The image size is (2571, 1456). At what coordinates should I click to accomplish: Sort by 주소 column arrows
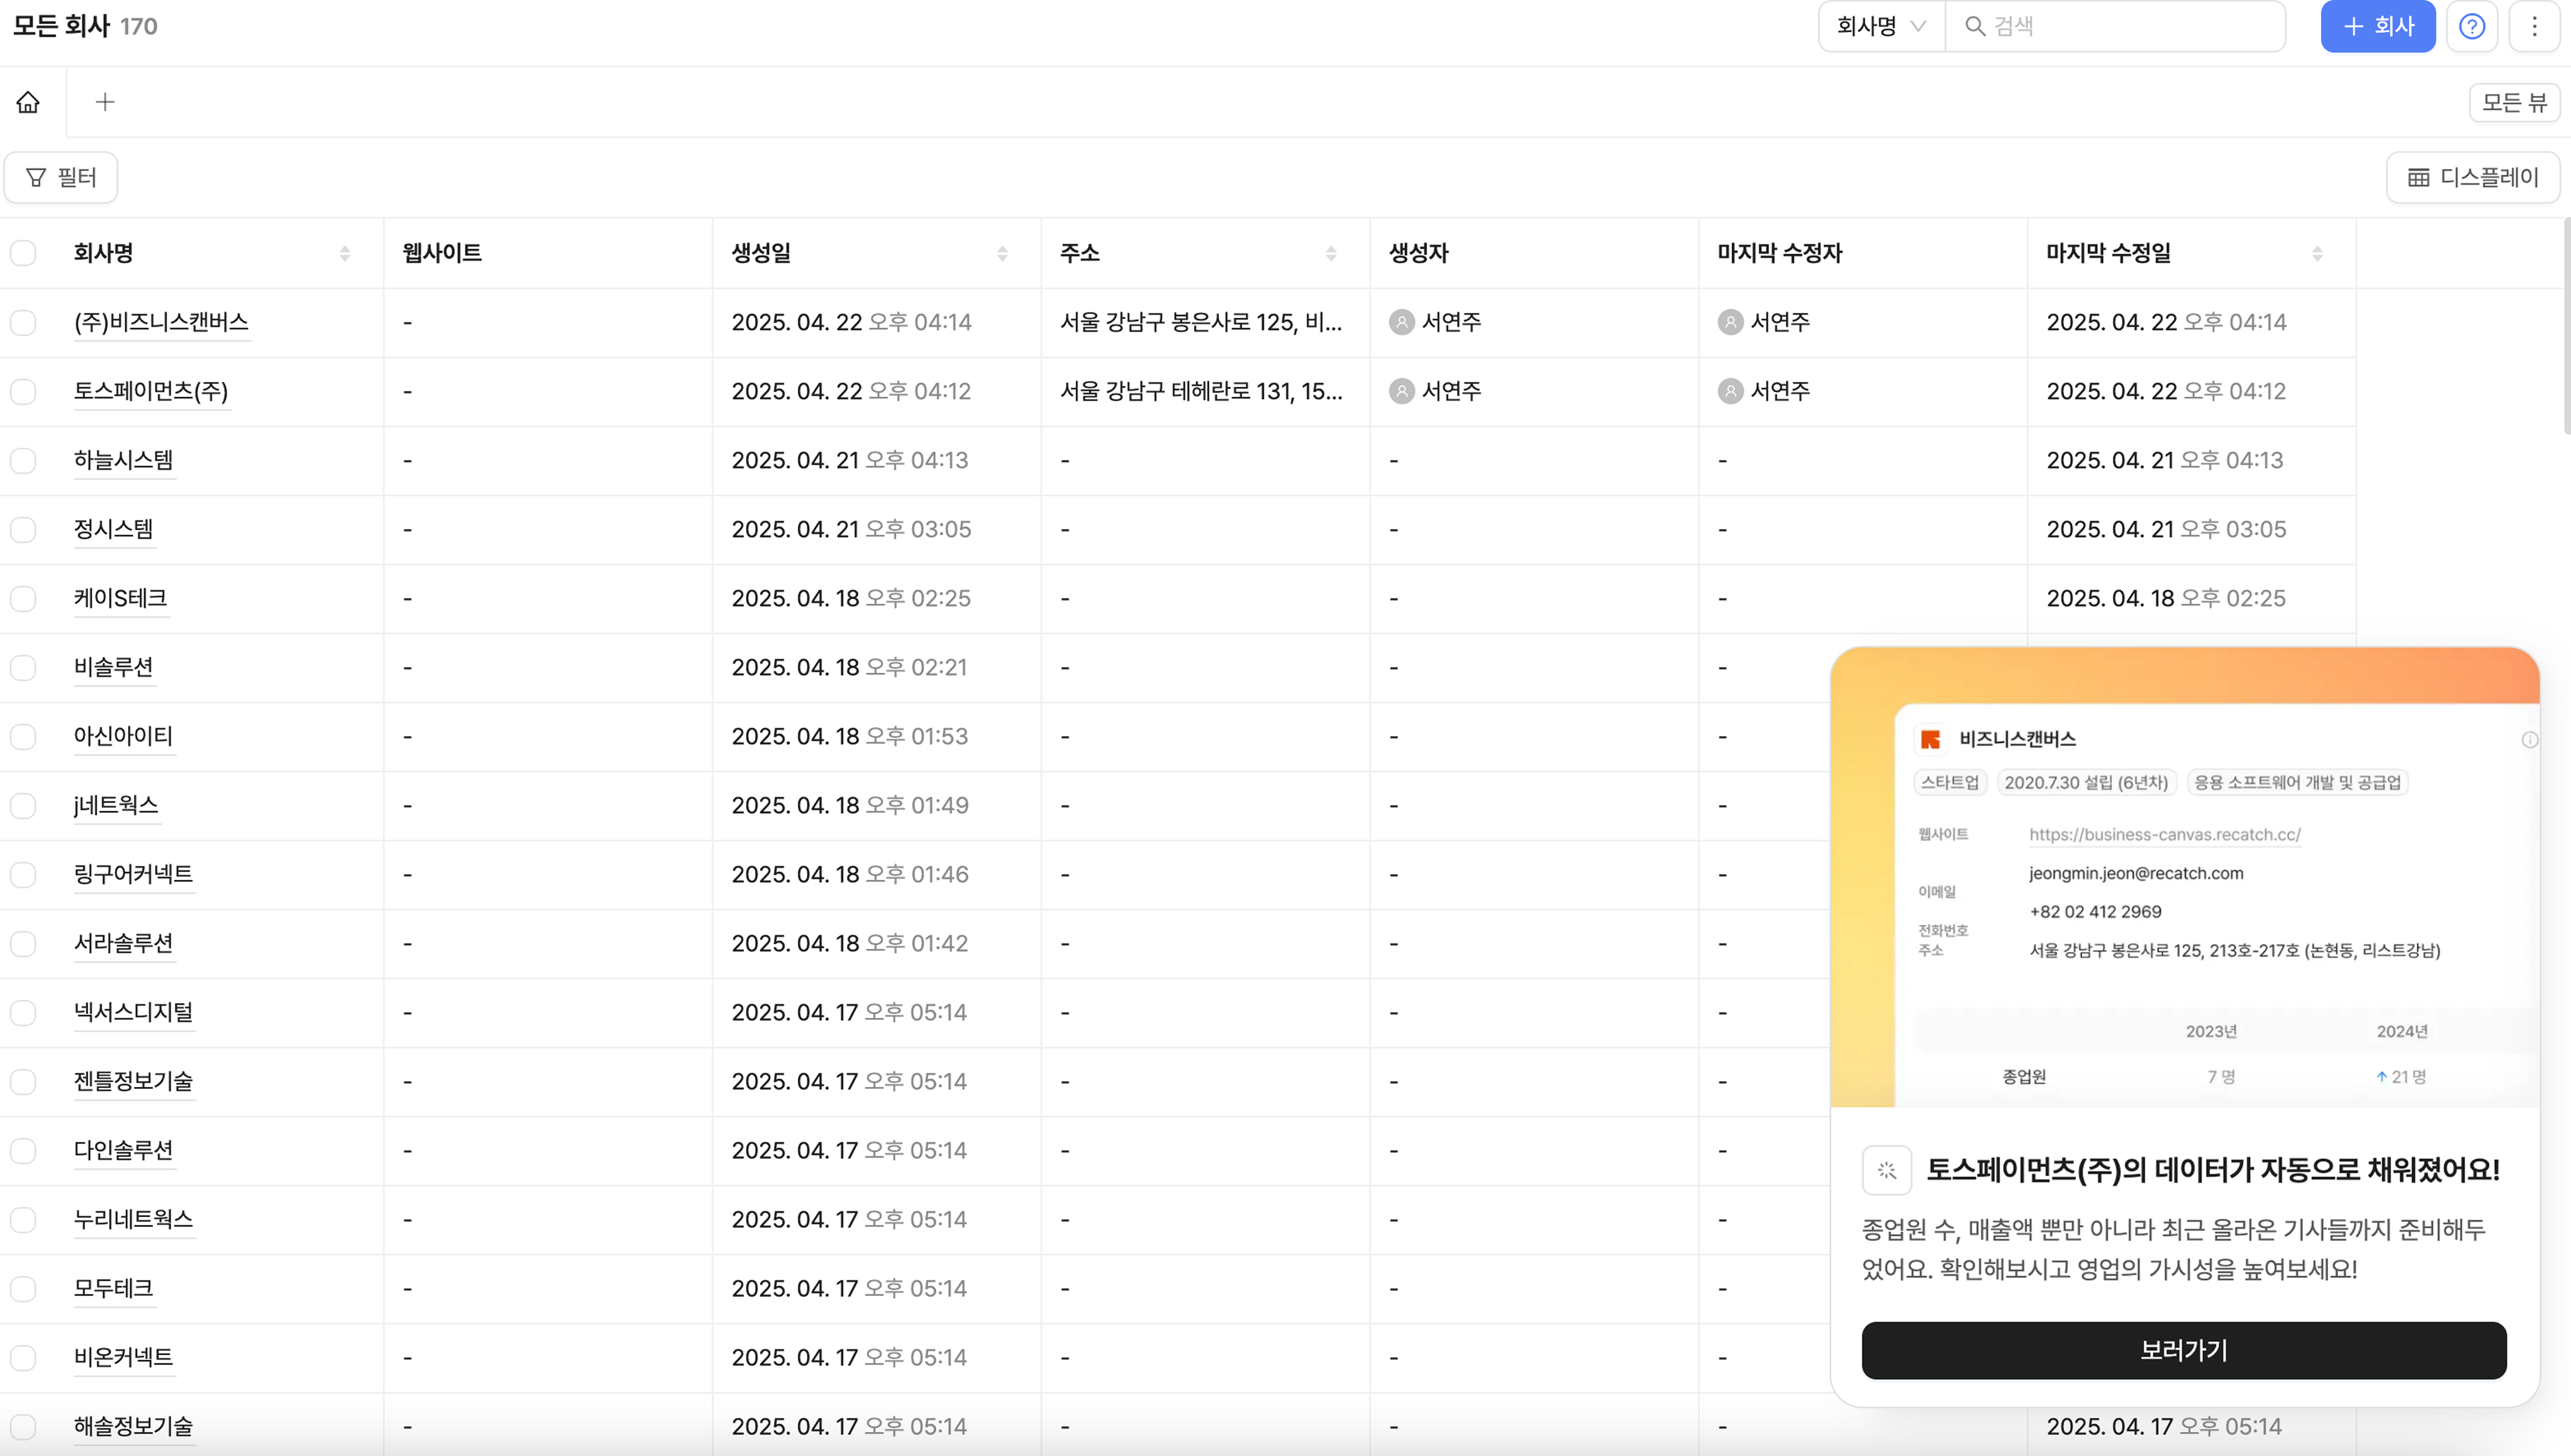[x=1331, y=253]
